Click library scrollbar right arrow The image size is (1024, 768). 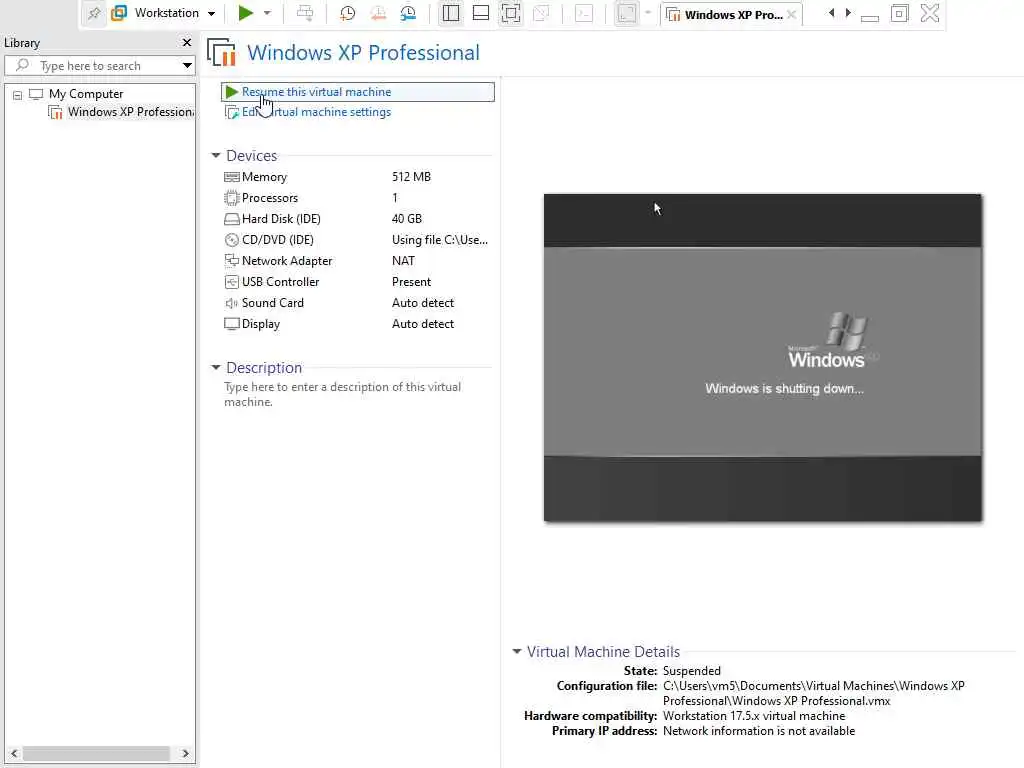[x=185, y=754]
